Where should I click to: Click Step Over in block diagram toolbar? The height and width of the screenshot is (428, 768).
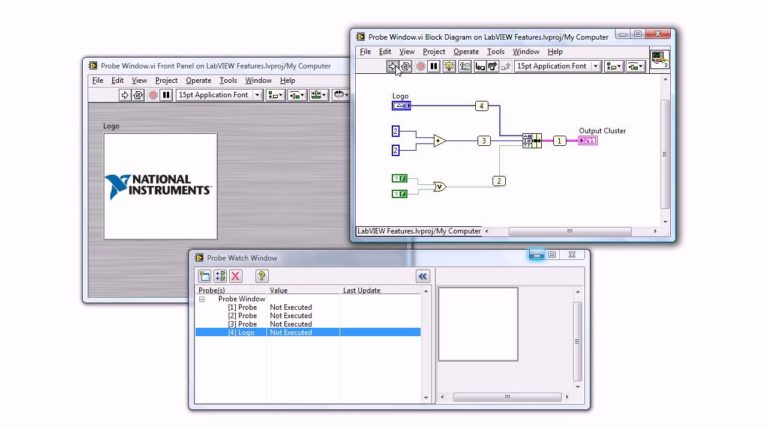click(x=492, y=66)
